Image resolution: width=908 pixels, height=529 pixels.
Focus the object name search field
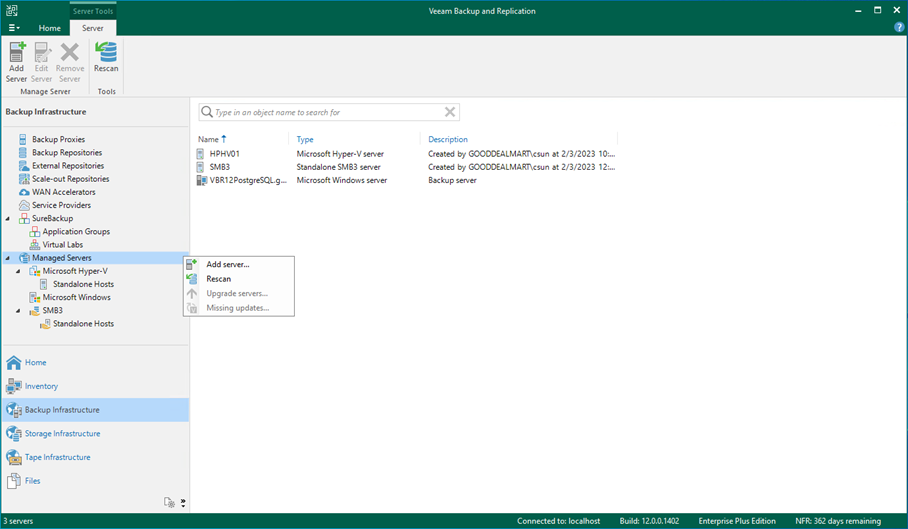[x=329, y=112]
